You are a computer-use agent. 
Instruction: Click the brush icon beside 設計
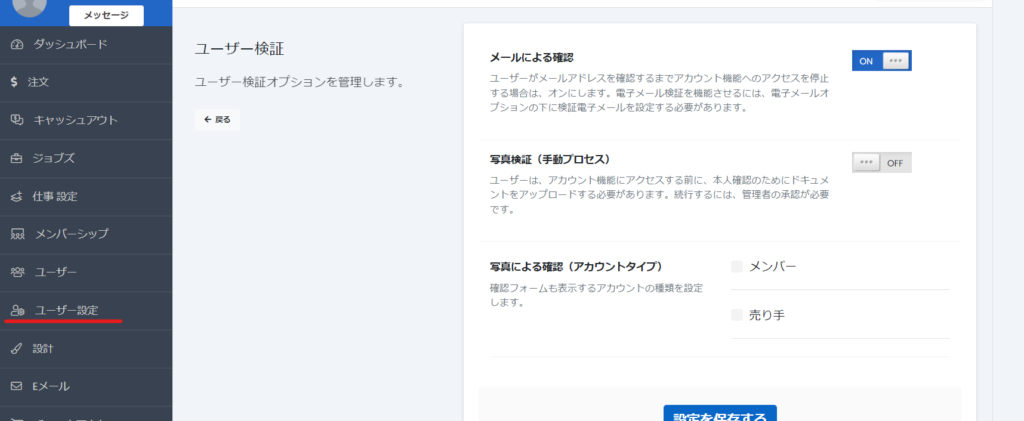click(16, 348)
